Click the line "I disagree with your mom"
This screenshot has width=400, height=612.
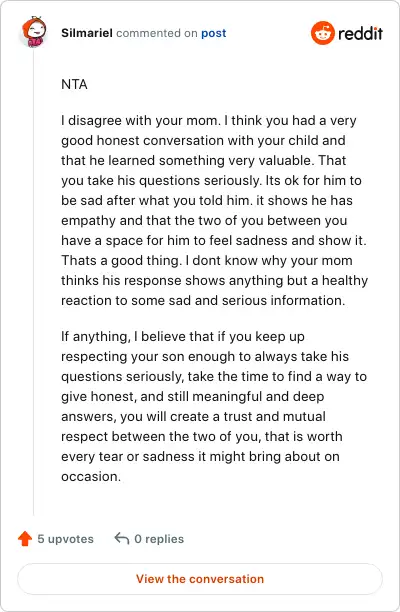tap(139, 121)
